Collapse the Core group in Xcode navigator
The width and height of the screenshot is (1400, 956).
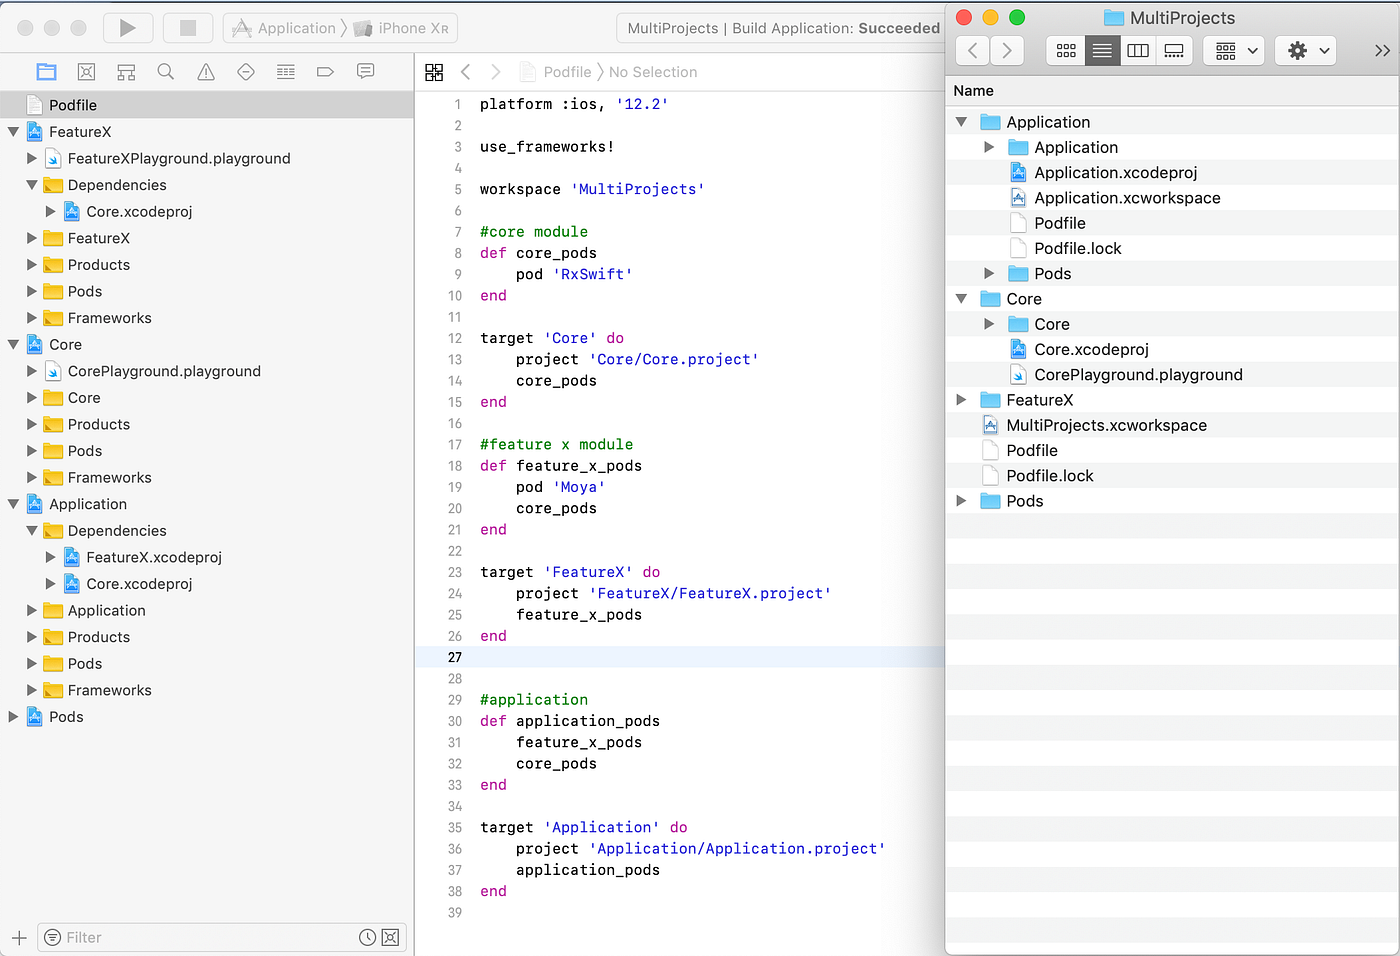point(15,344)
